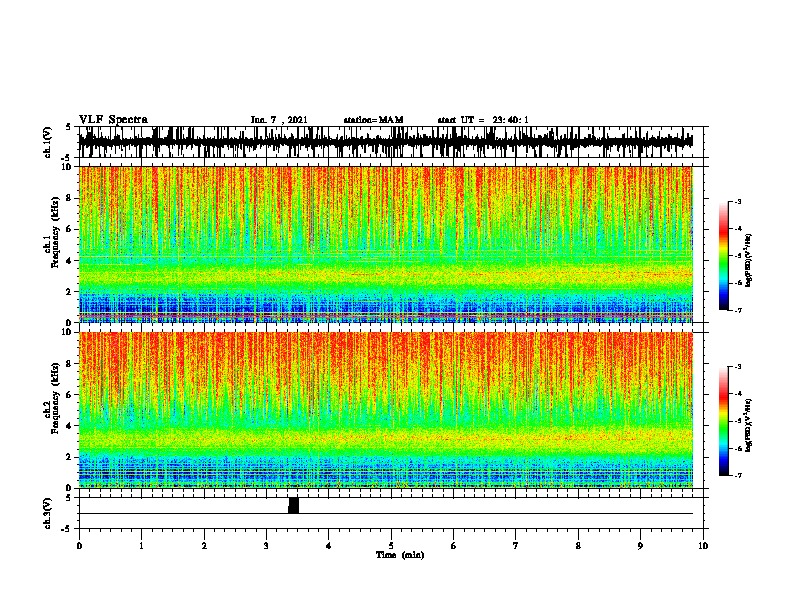Click time axis tick label "3"
792x612 pixels.
(266, 545)
